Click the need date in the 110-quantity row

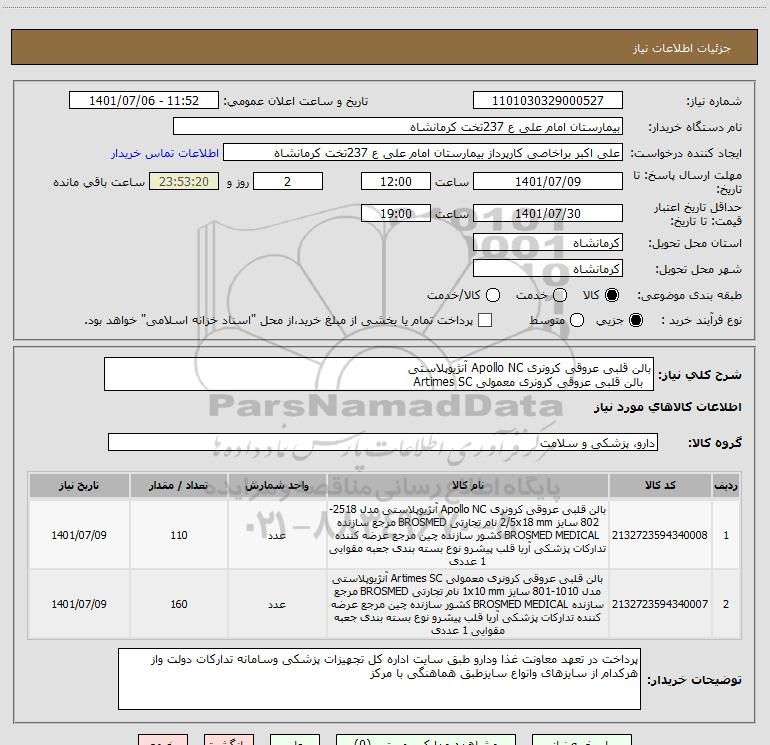click(x=79, y=535)
